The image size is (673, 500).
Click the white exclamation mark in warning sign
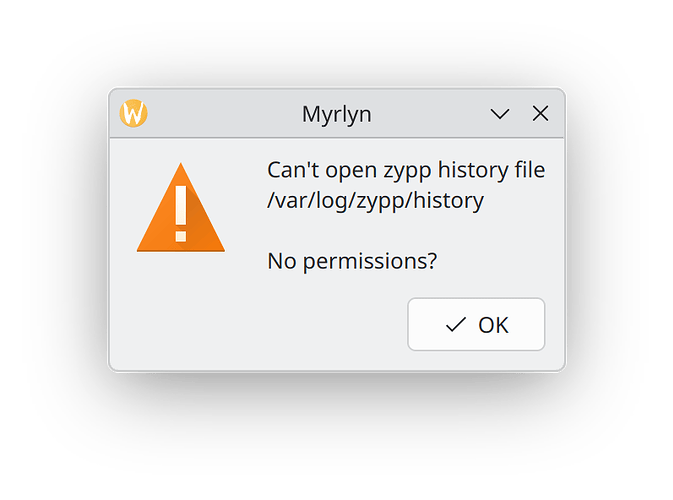click(x=181, y=212)
